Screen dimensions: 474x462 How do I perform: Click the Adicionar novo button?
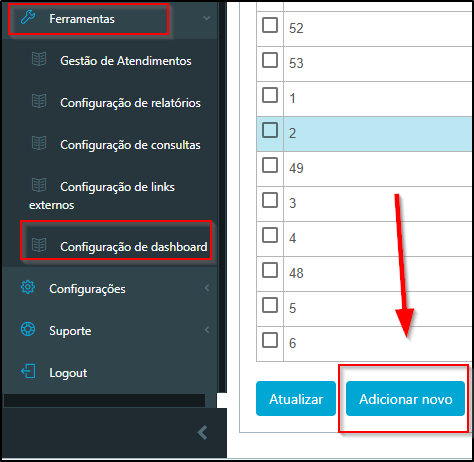point(405,399)
